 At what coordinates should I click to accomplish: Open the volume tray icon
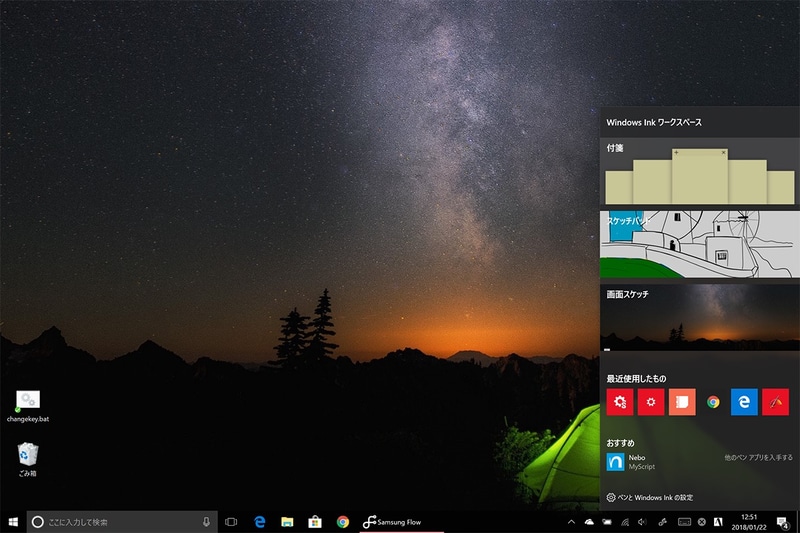[x=642, y=522]
